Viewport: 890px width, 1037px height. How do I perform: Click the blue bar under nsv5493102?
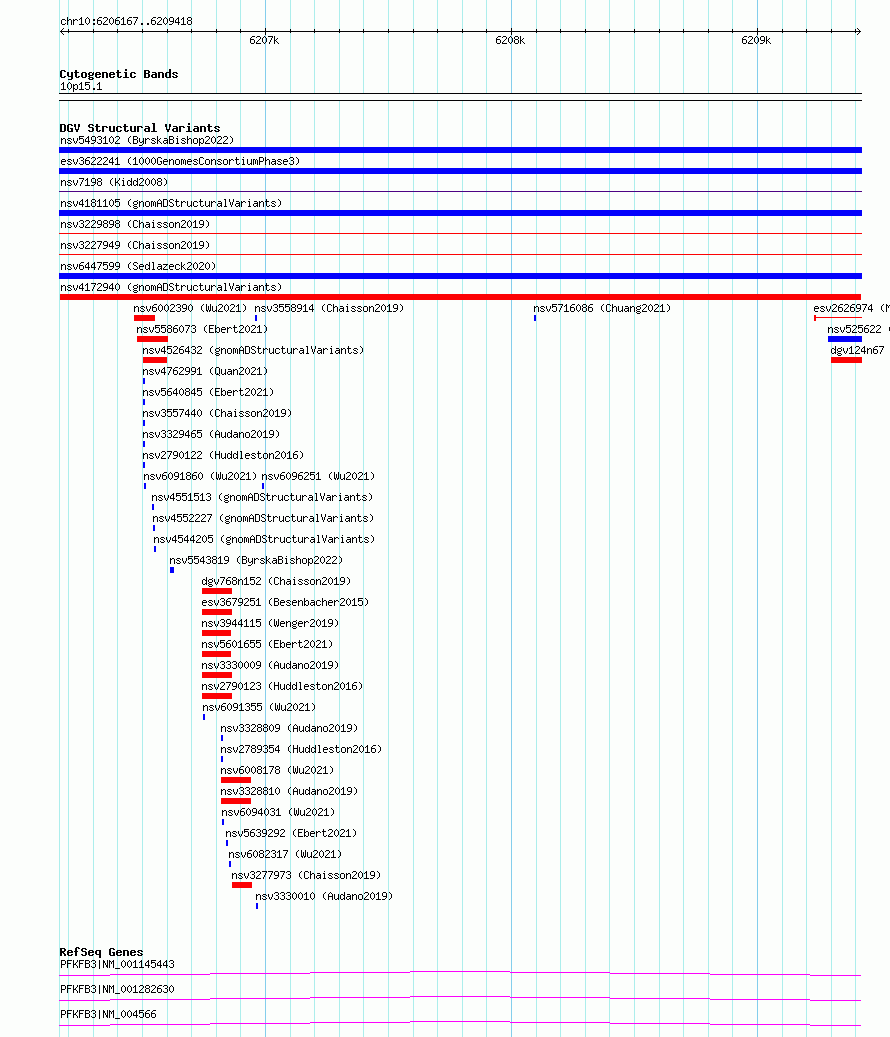(460, 150)
